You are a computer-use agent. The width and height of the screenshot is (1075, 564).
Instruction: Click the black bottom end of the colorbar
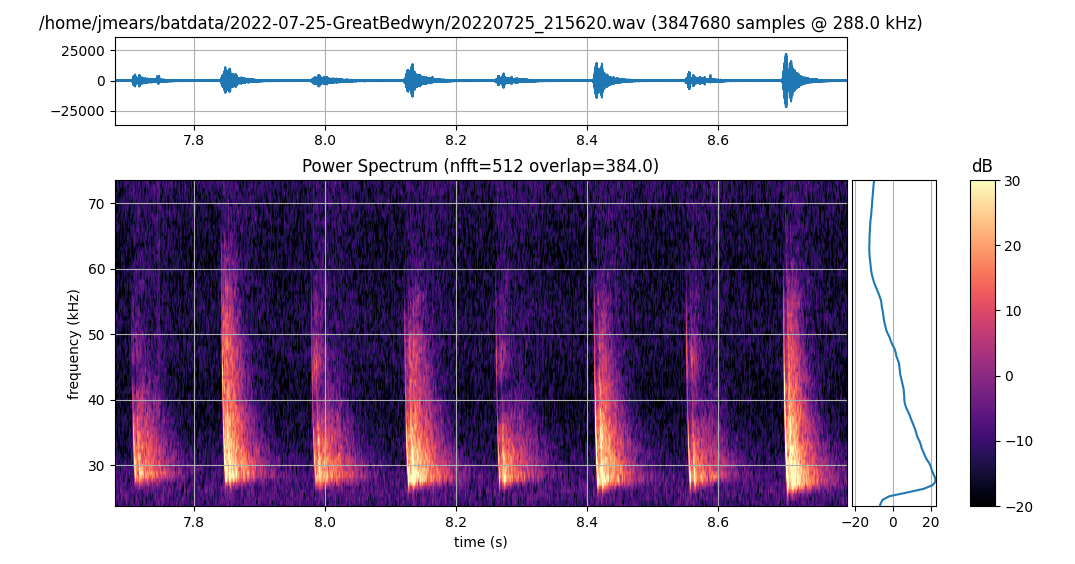(x=982, y=502)
